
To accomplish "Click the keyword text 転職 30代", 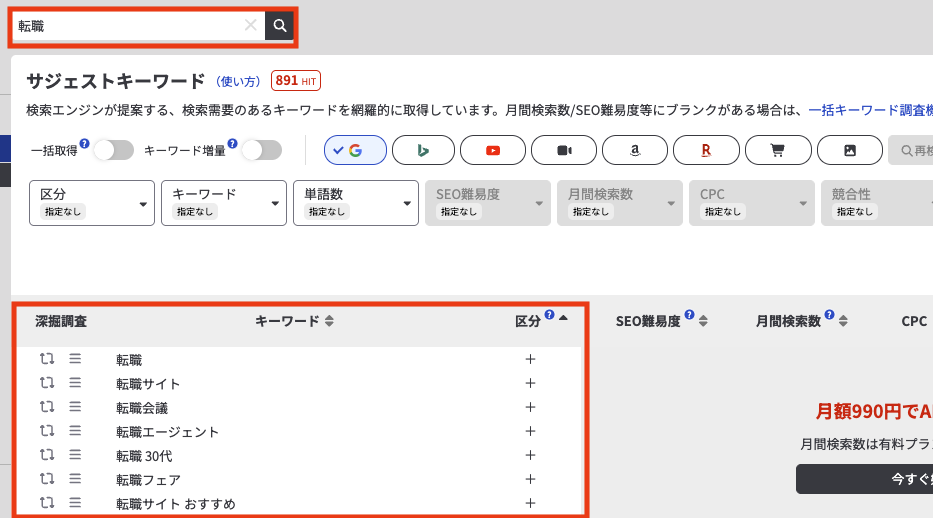I will coord(144,456).
